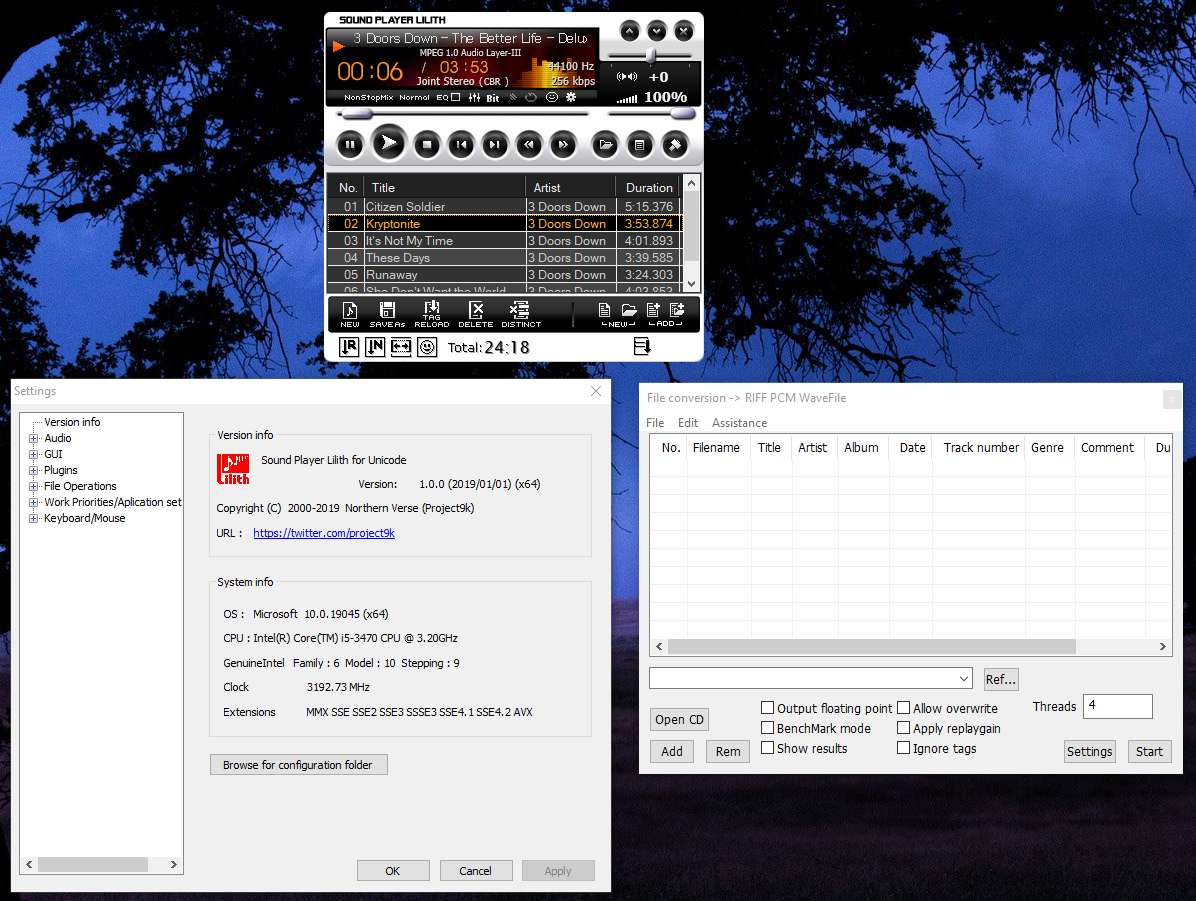The width and height of the screenshot is (1196, 901).
Task: Check Apply replaygain option
Action: click(x=904, y=728)
